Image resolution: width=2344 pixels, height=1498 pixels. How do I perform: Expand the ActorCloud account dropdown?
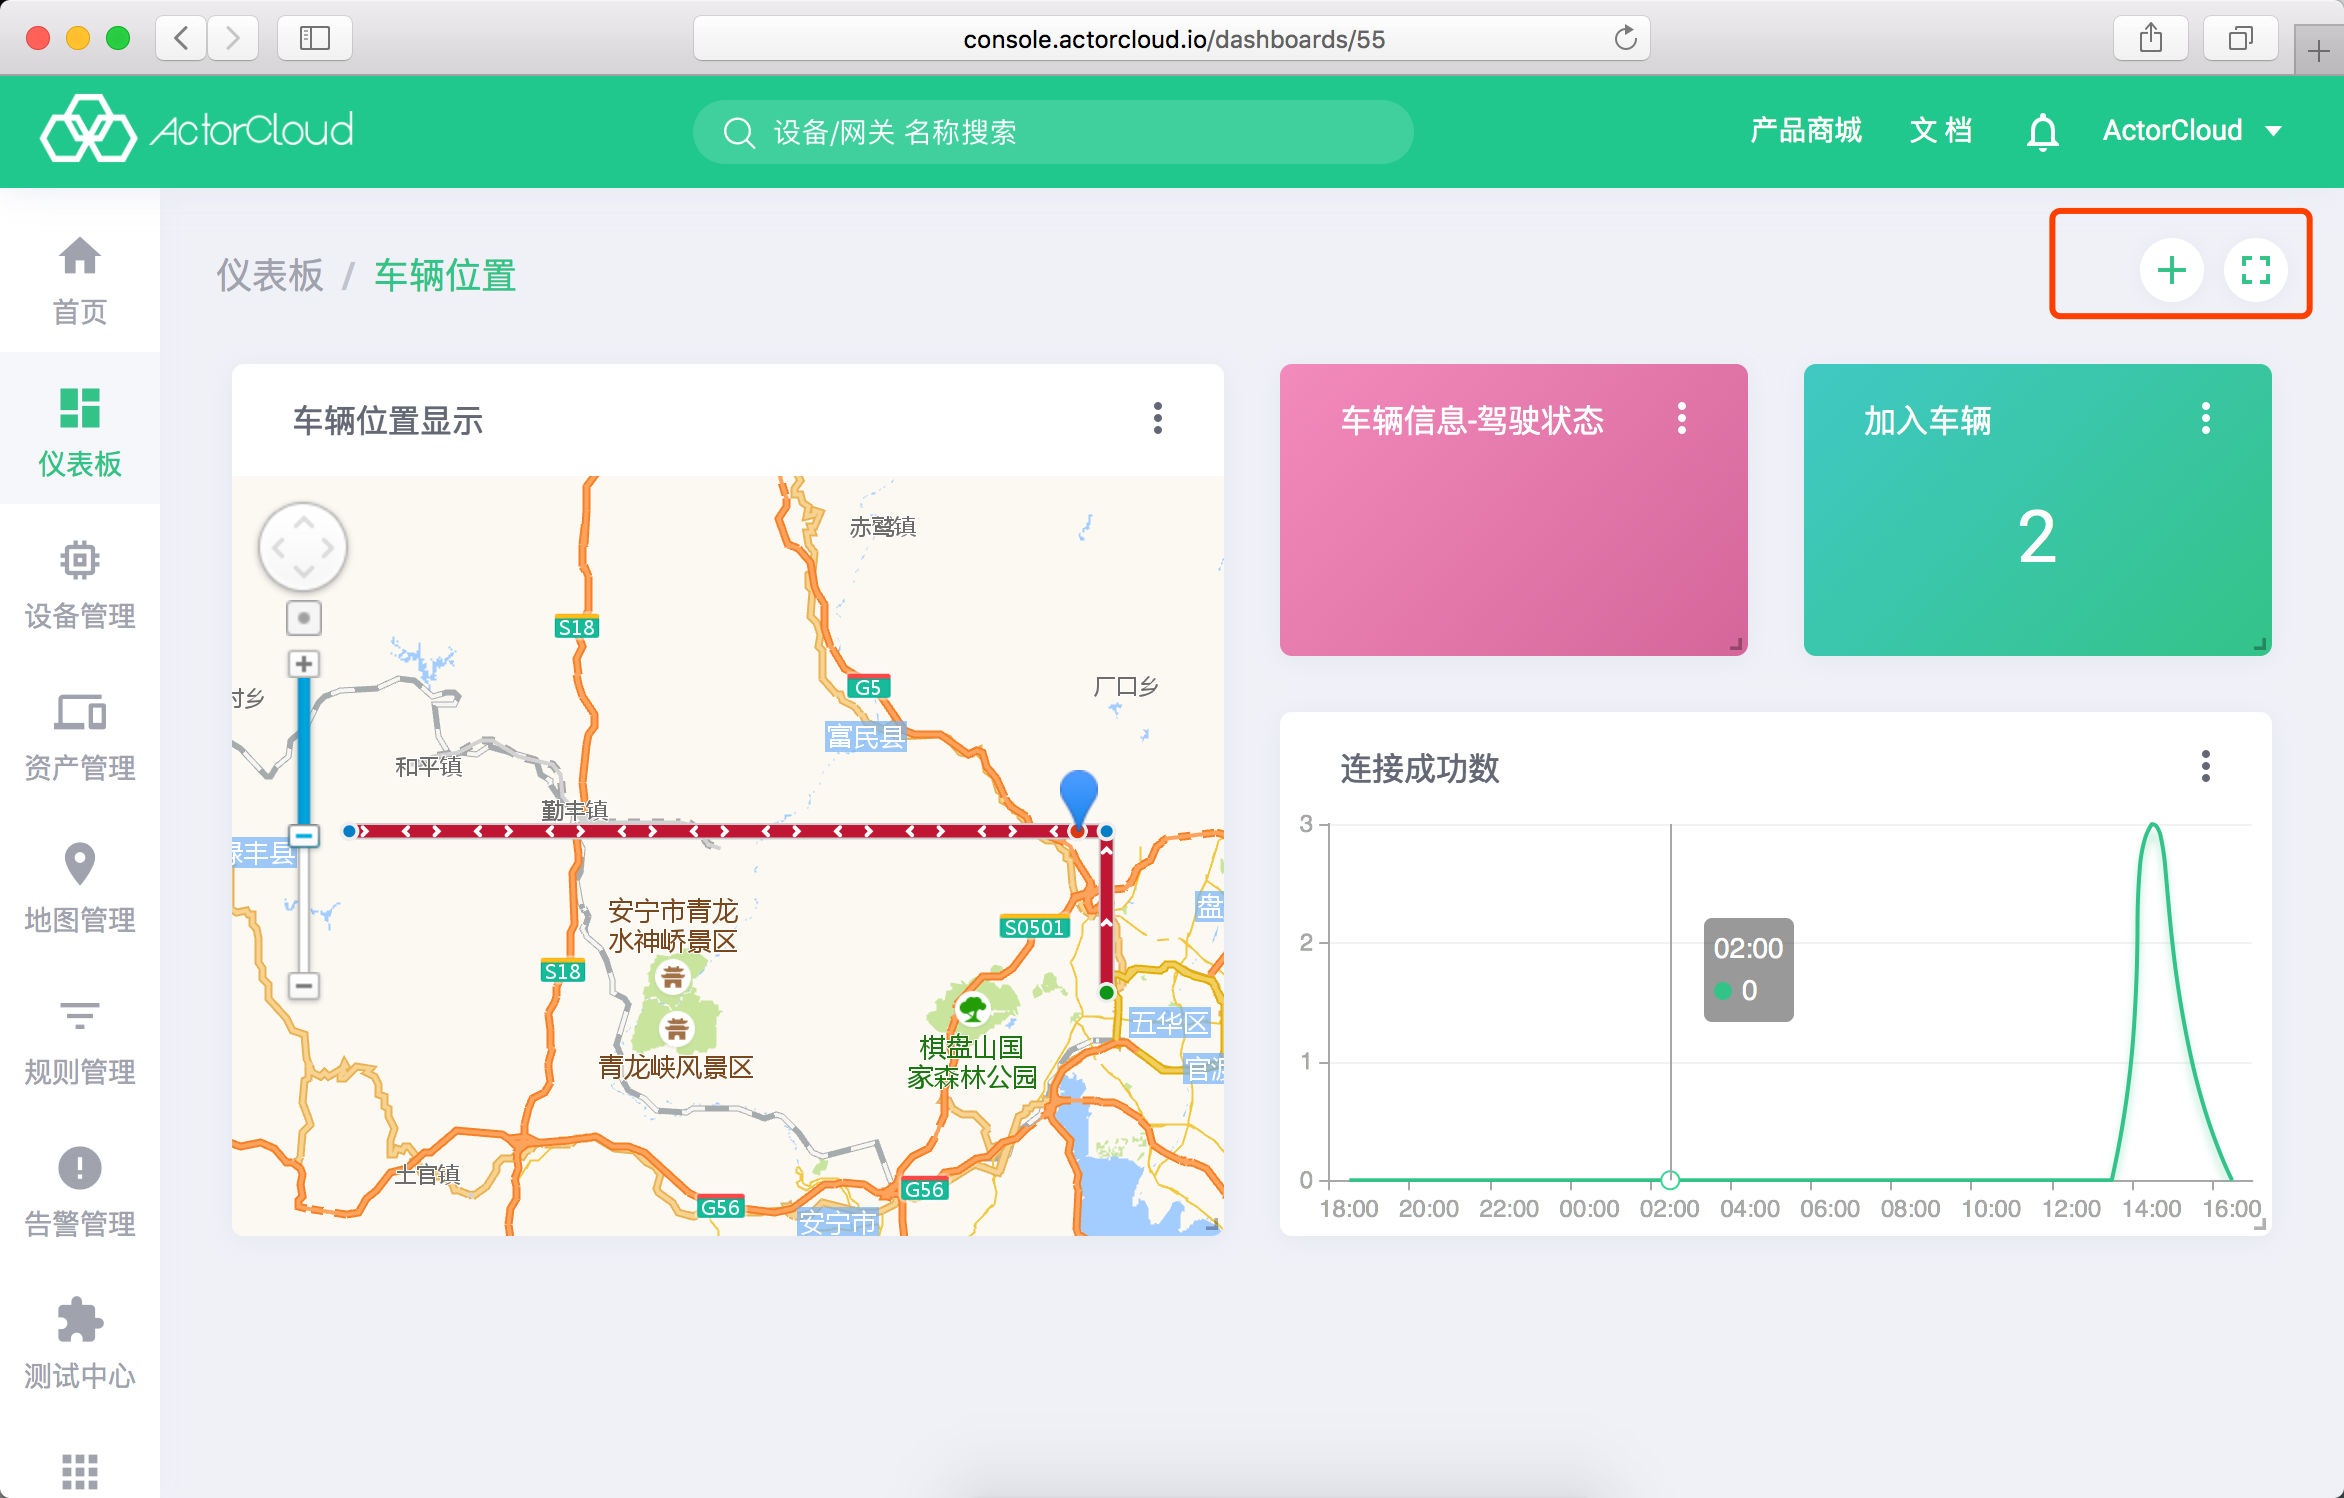2192,131
